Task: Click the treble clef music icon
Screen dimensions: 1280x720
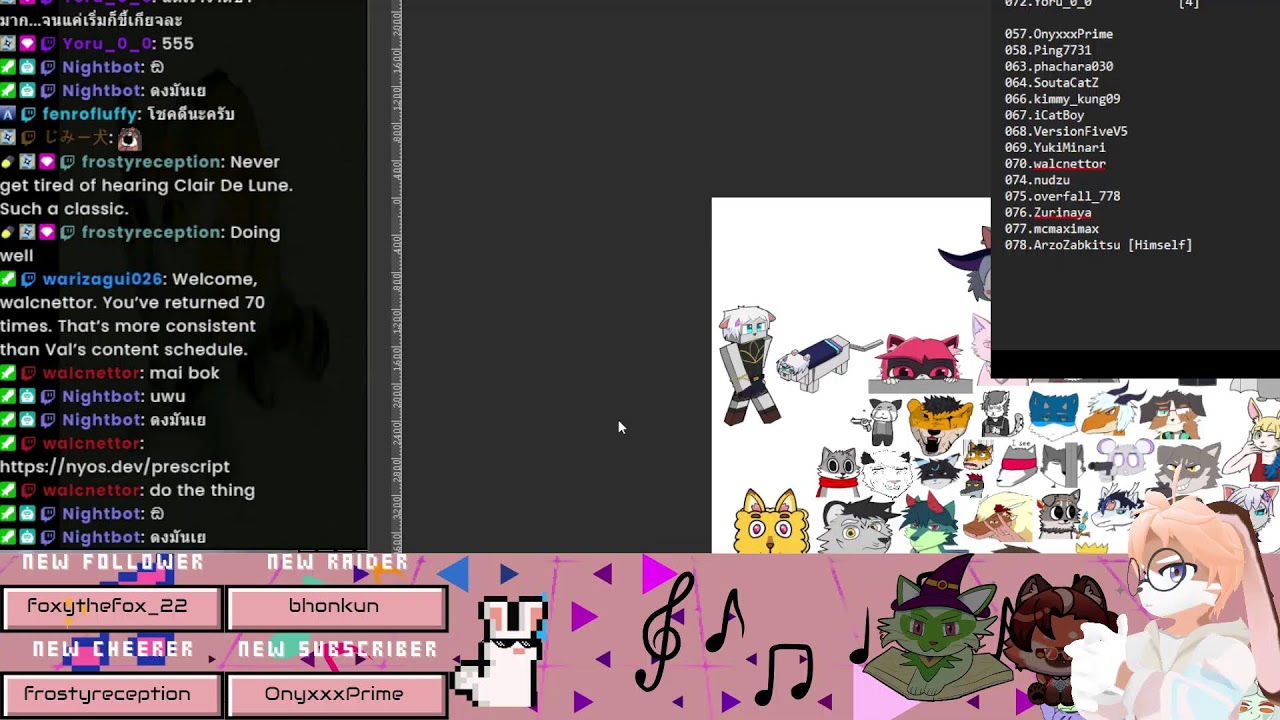Action: tap(664, 630)
